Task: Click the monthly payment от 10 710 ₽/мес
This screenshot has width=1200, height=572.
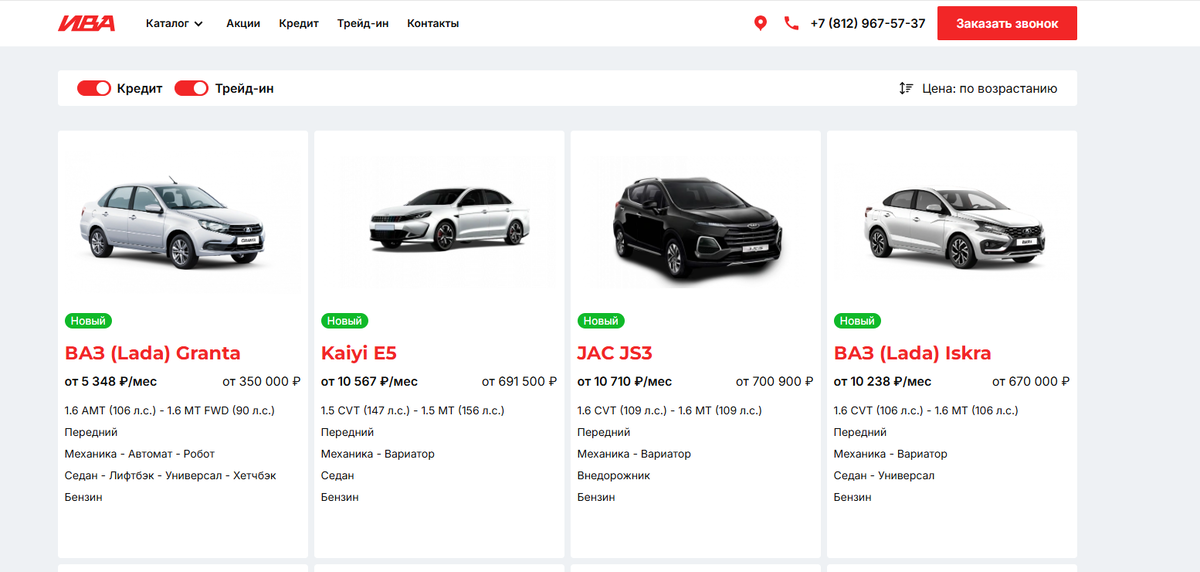Action: [x=625, y=382]
